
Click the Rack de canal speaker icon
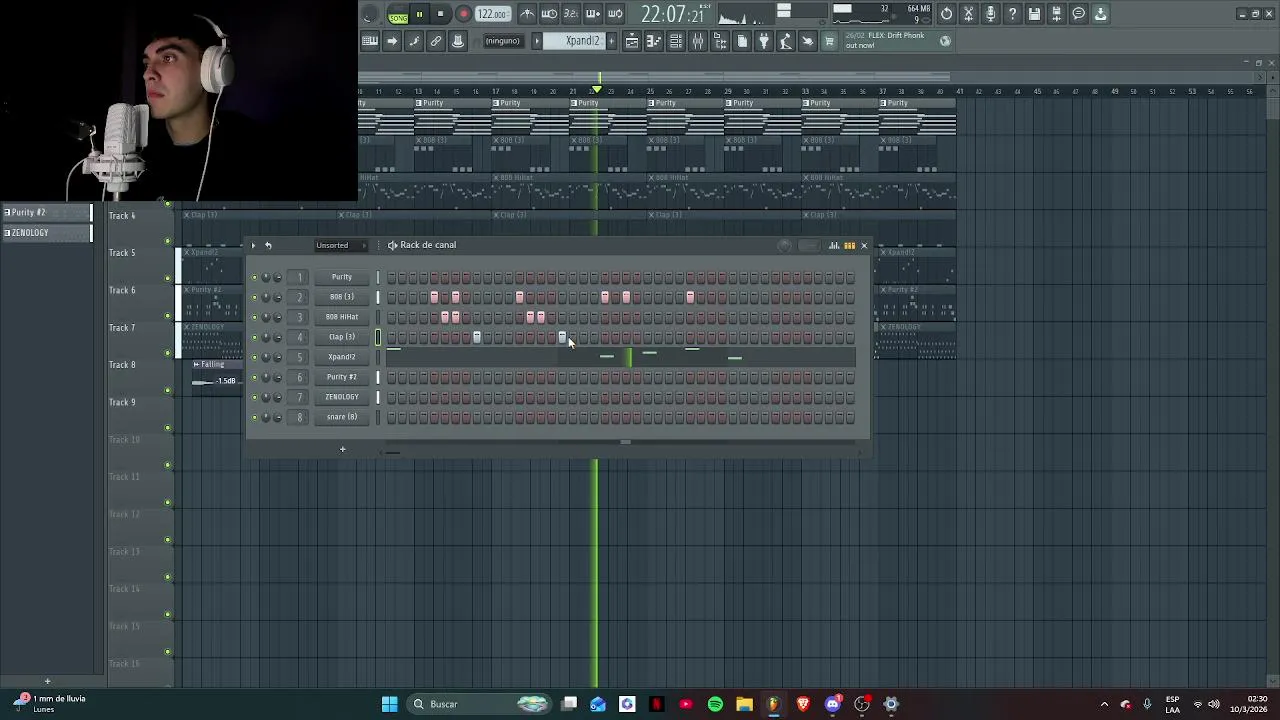pyautogui.click(x=393, y=245)
